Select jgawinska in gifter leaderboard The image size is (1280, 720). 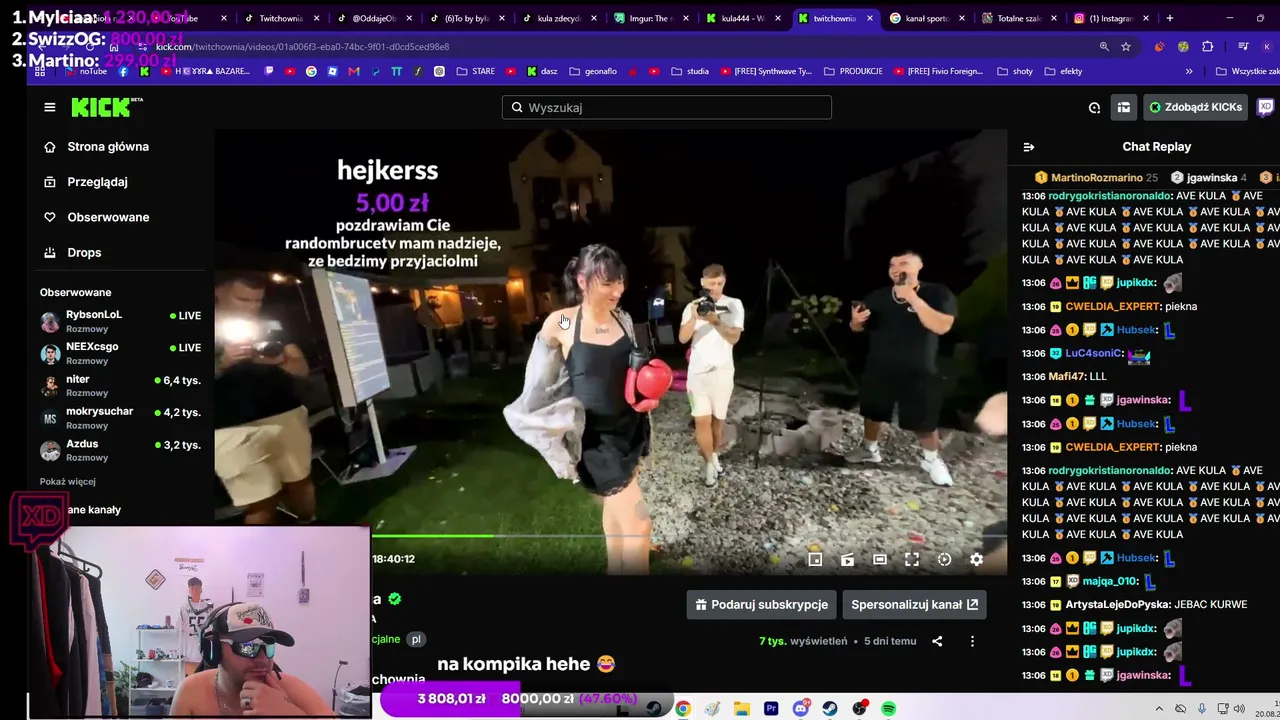(x=1208, y=178)
